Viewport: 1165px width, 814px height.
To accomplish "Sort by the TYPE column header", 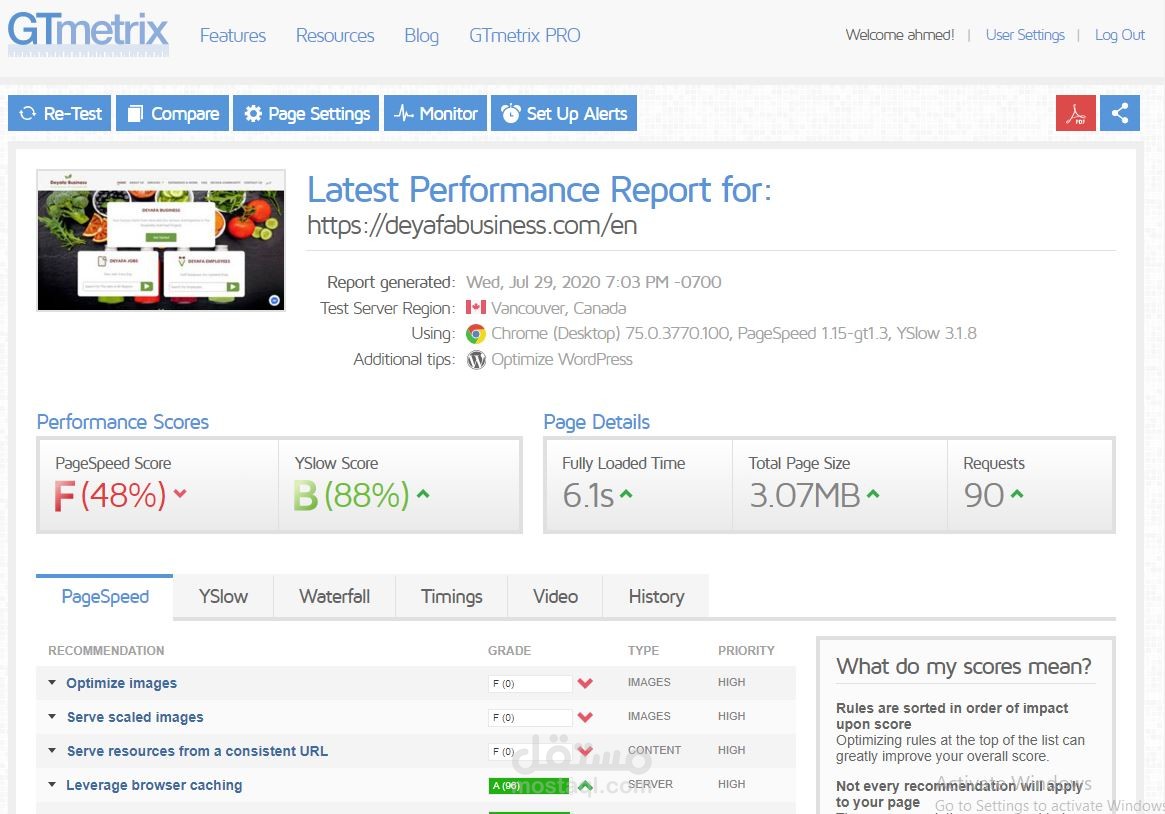I will coord(643,651).
